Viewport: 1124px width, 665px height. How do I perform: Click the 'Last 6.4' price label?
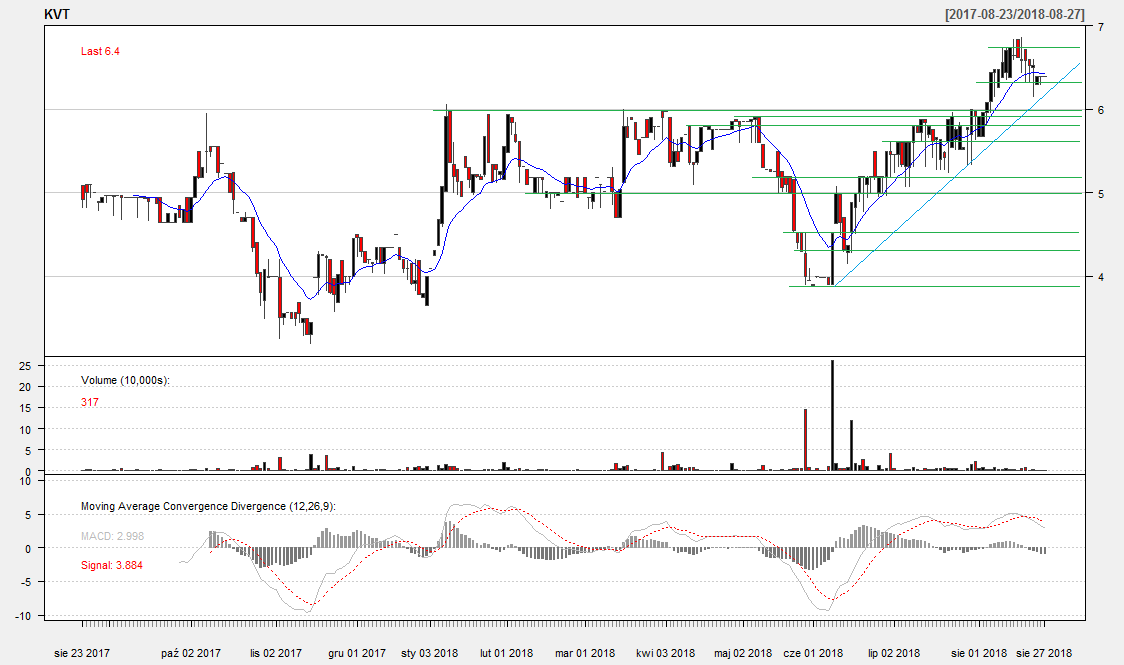click(x=100, y=51)
